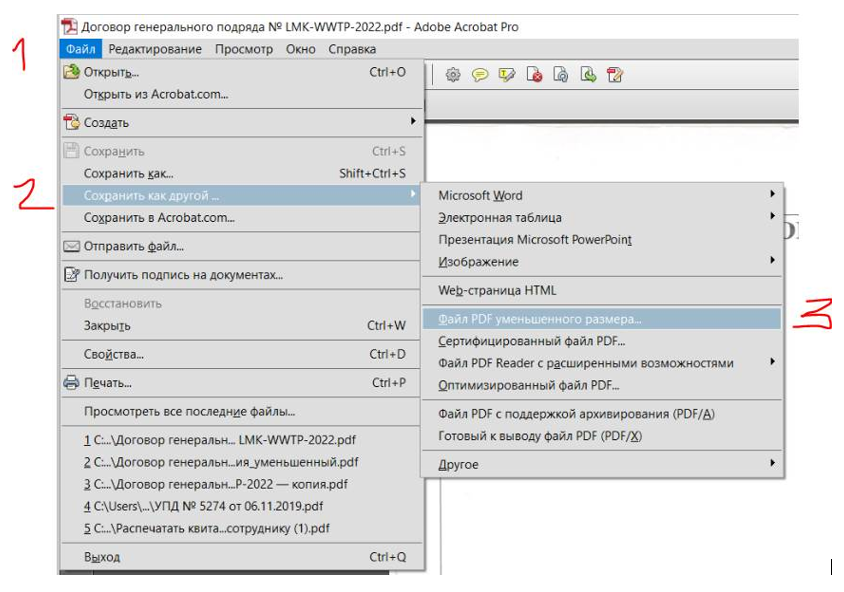The height and width of the screenshot is (592, 844).
Task: Open recent file 1 LMK-WWTP-2022.pdf
Action: [x=241, y=440]
